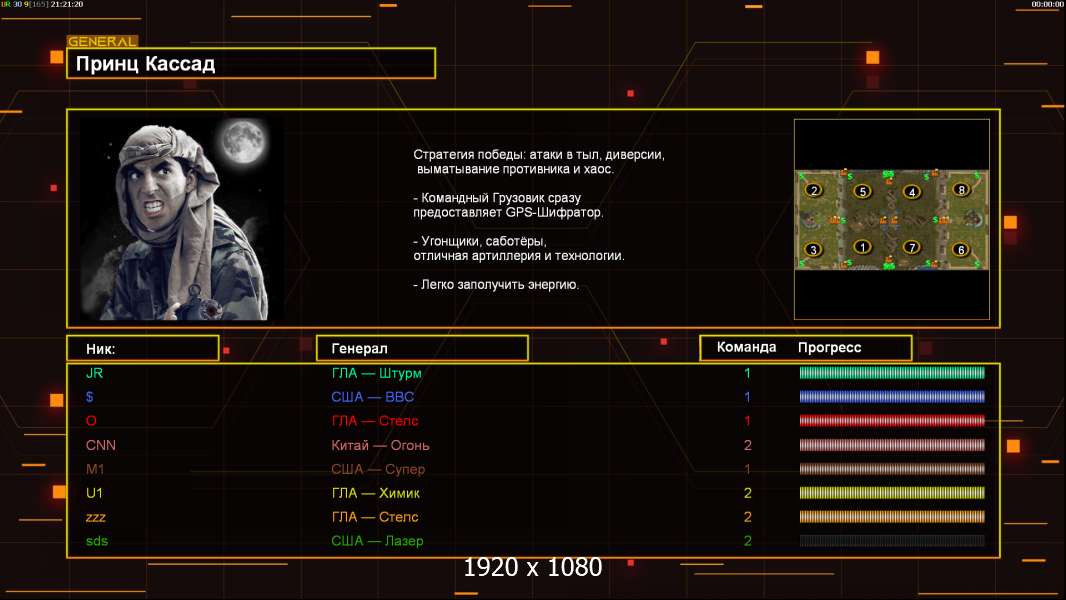Screen dimensions: 1066x600
Task: Click start position 3 on the map
Action: click(813, 249)
